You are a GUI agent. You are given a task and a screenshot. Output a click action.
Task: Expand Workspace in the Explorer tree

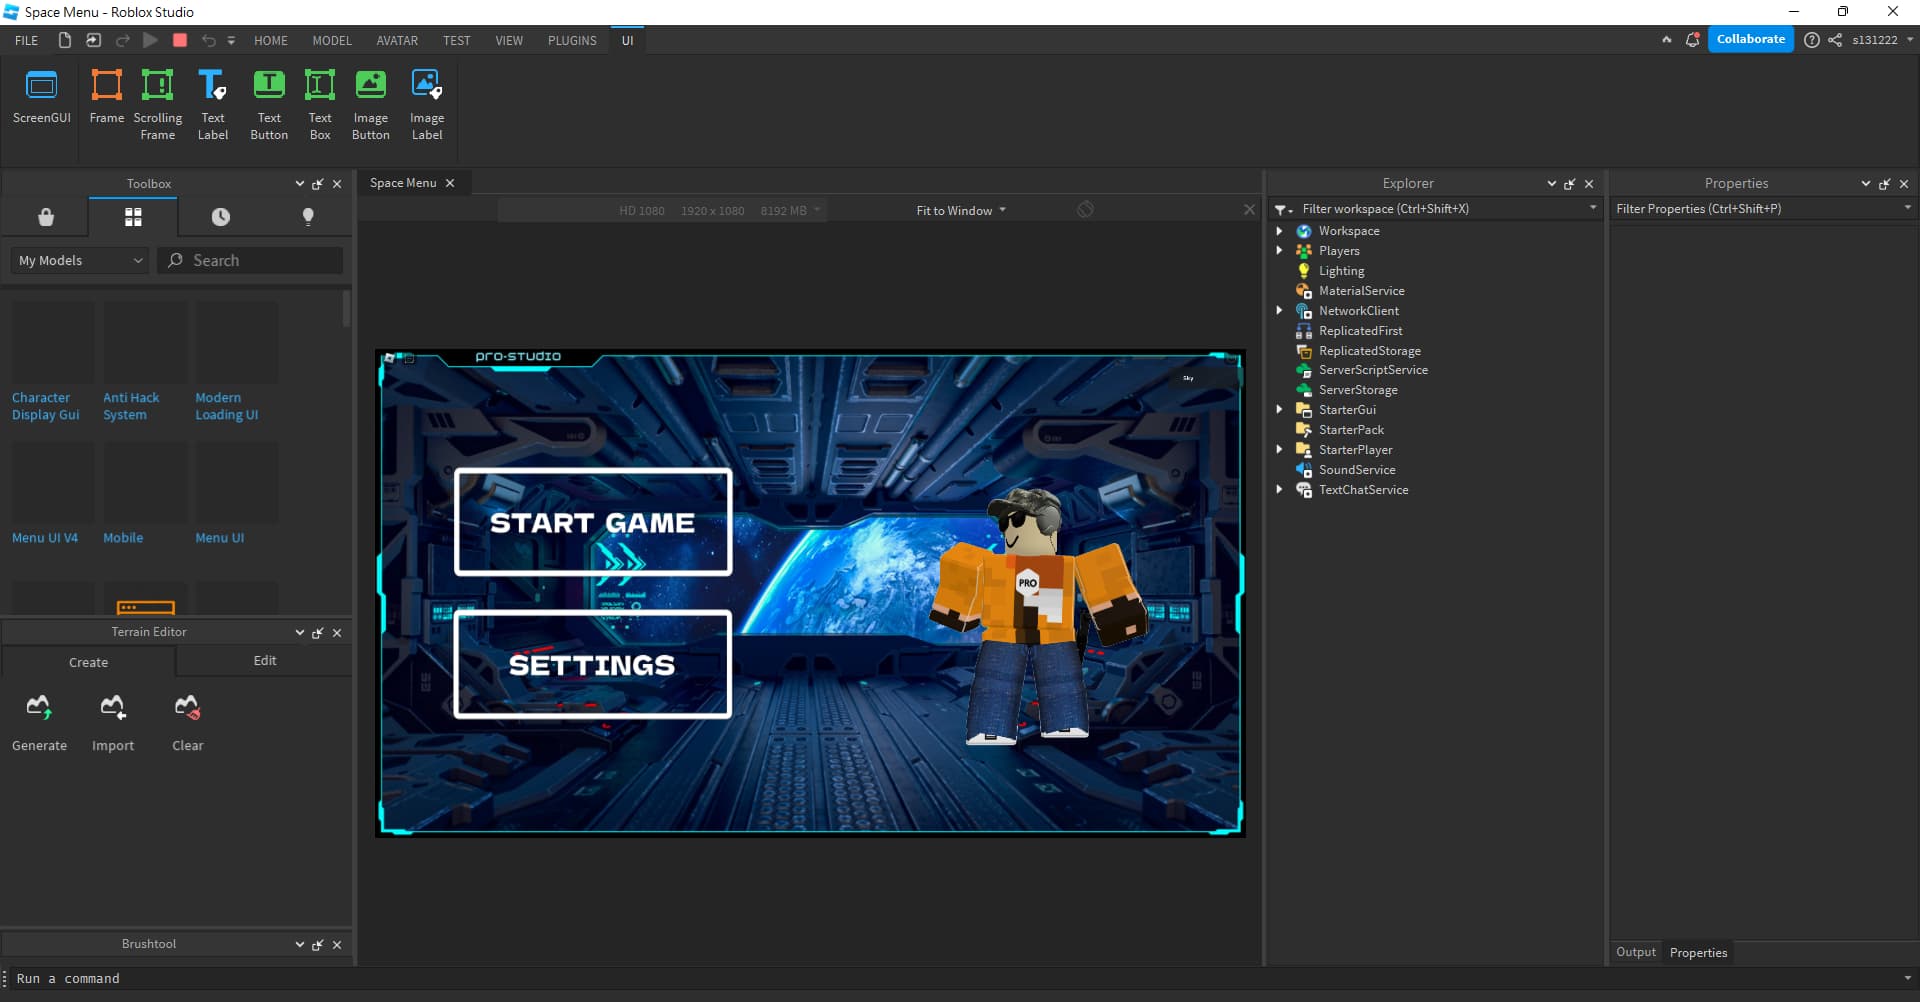click(x=1282, y=230)
